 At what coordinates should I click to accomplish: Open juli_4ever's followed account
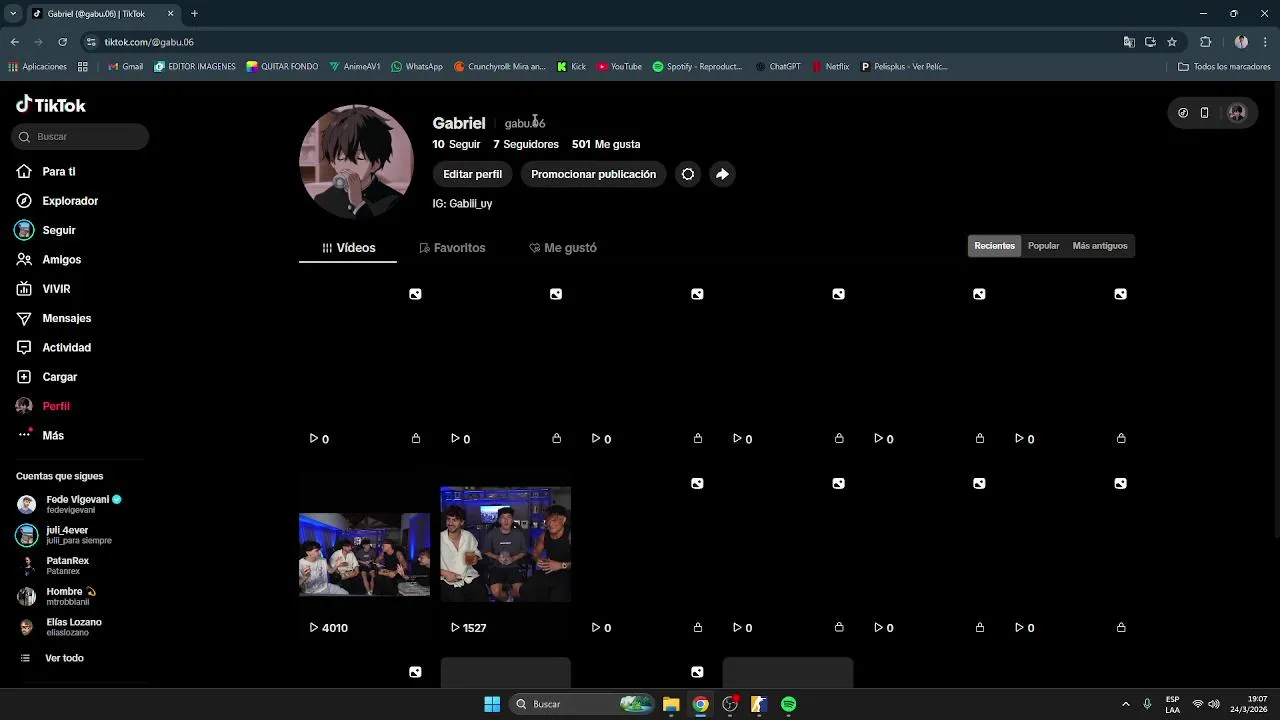tap(64, 535)
